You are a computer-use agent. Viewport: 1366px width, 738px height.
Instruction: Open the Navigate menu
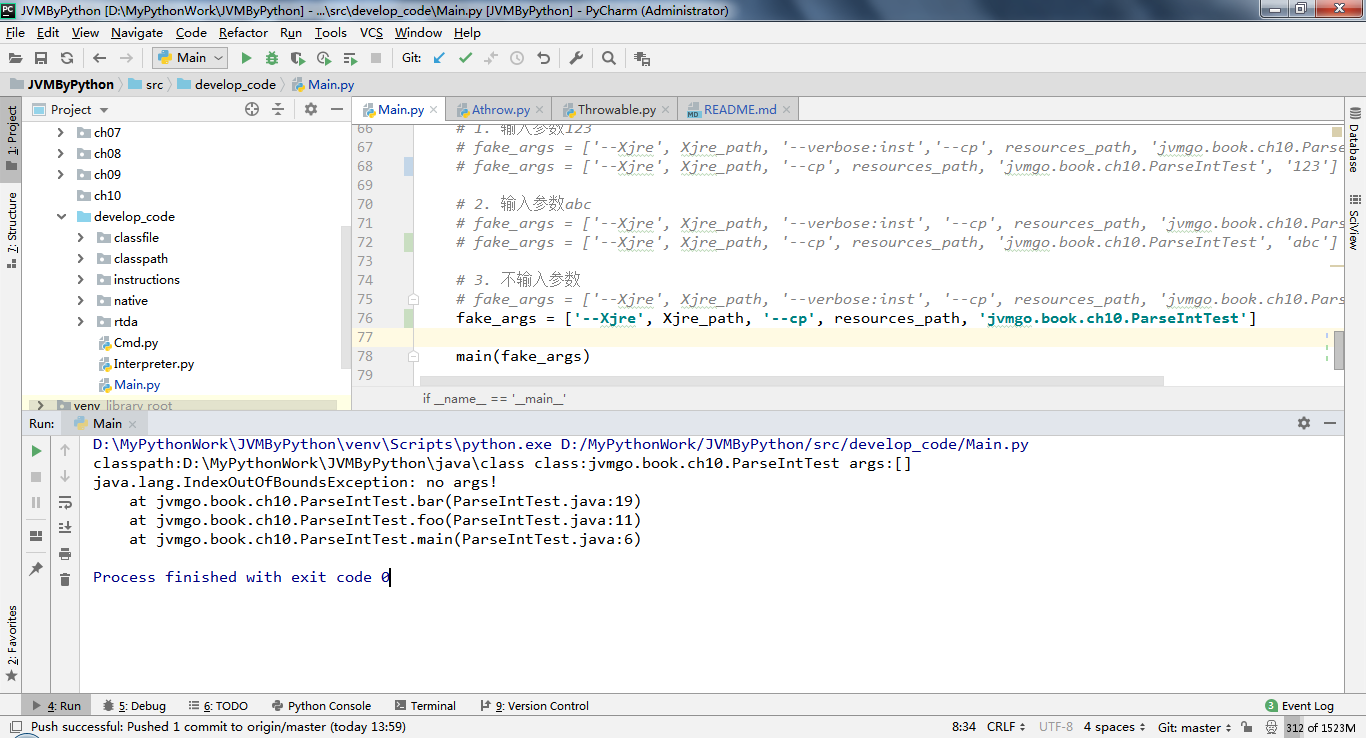137,32
